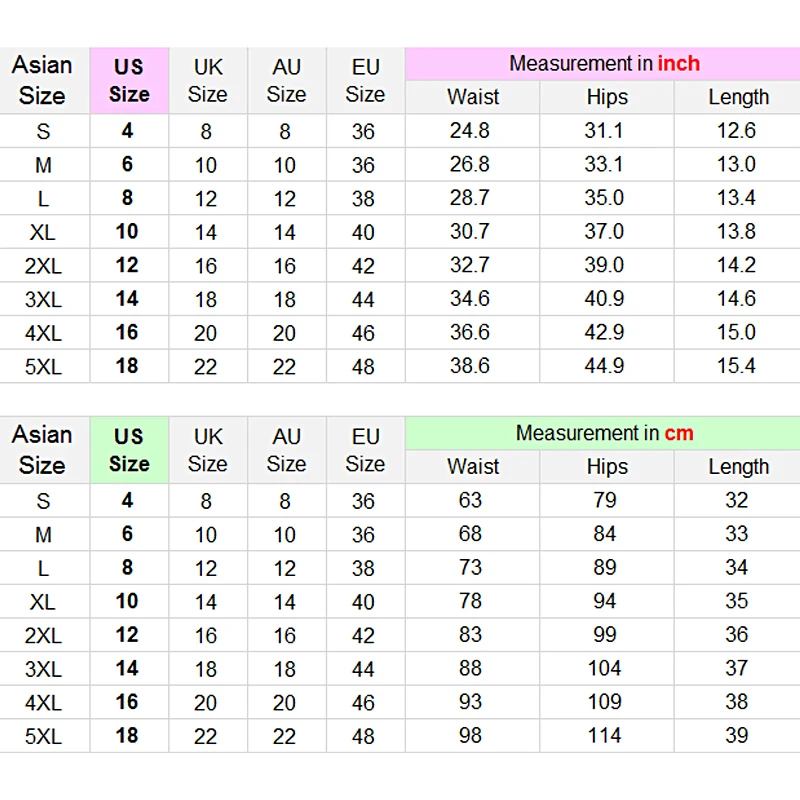Select the 'Measurement in cm' header
Screen dimensions: 800x800
pos(603,433)
